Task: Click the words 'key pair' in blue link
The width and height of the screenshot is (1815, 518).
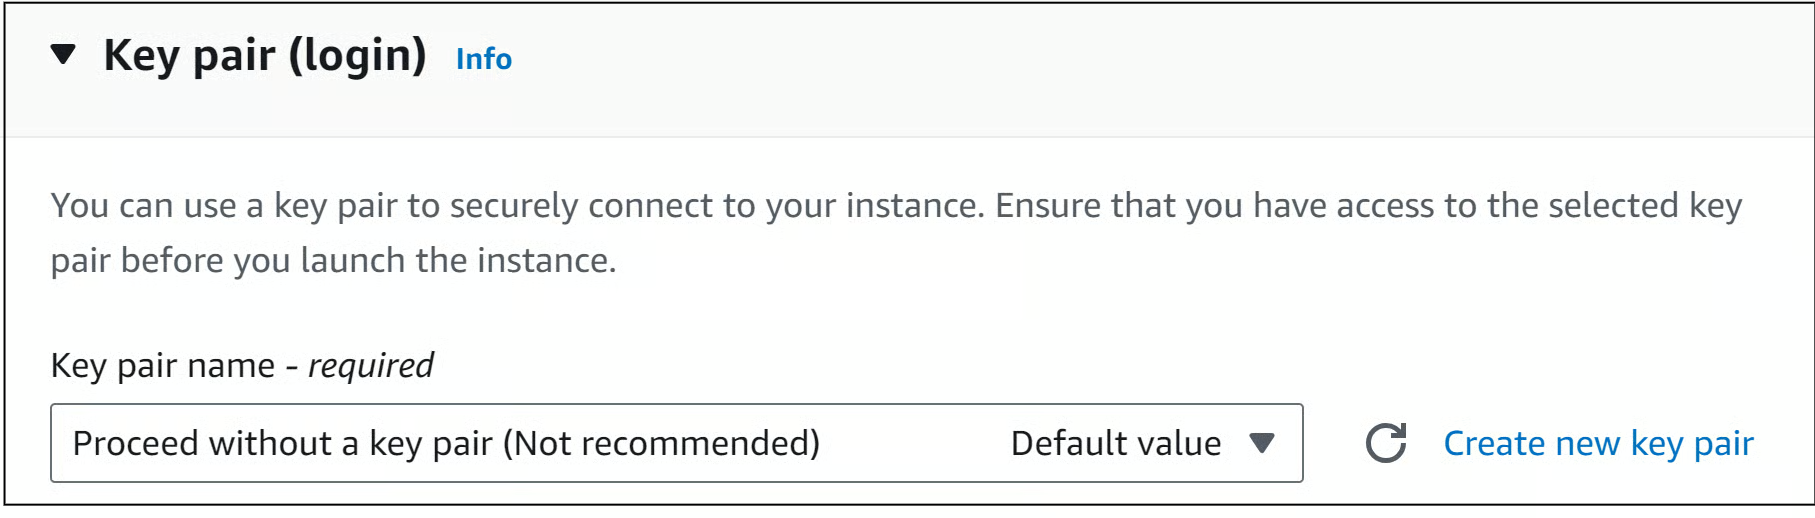Action: [1692, 443]
